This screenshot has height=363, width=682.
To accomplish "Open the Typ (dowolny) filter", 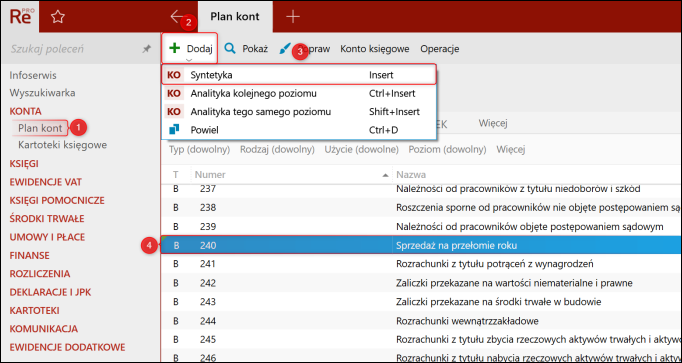I will tap(199, 150).
